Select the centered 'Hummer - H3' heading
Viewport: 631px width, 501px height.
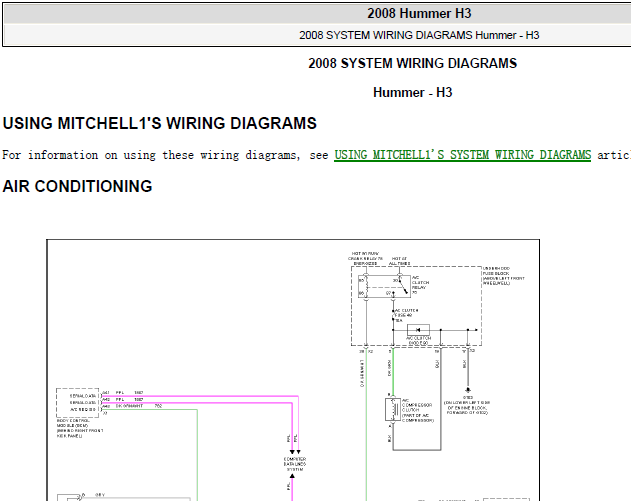click(412, 92)
